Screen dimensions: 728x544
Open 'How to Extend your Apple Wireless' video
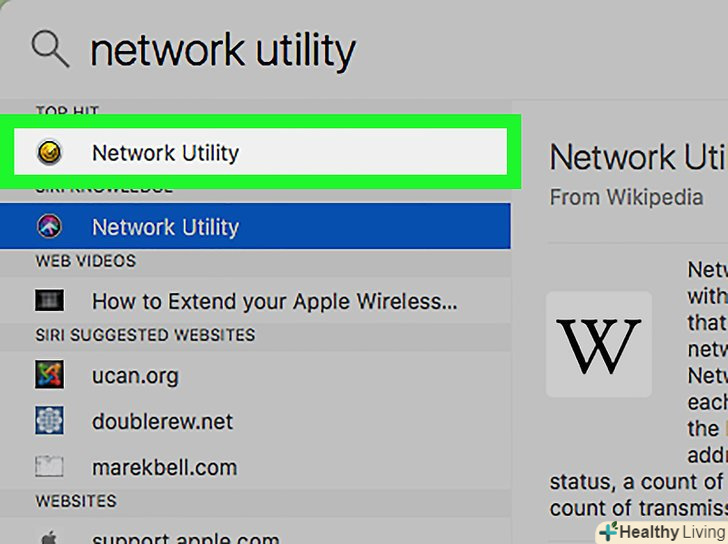click(274, 301)
